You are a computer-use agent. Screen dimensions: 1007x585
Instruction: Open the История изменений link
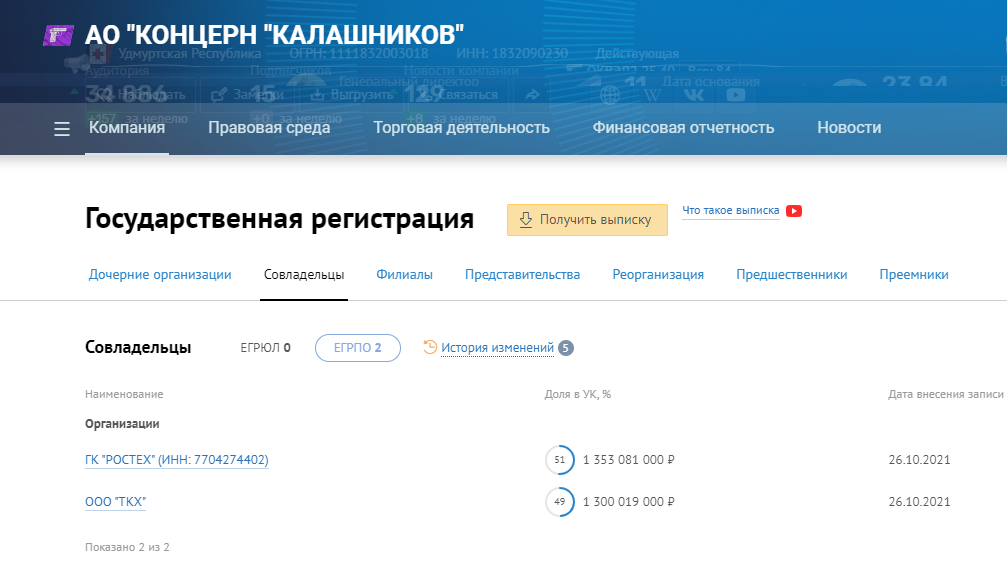coord(497,348)
